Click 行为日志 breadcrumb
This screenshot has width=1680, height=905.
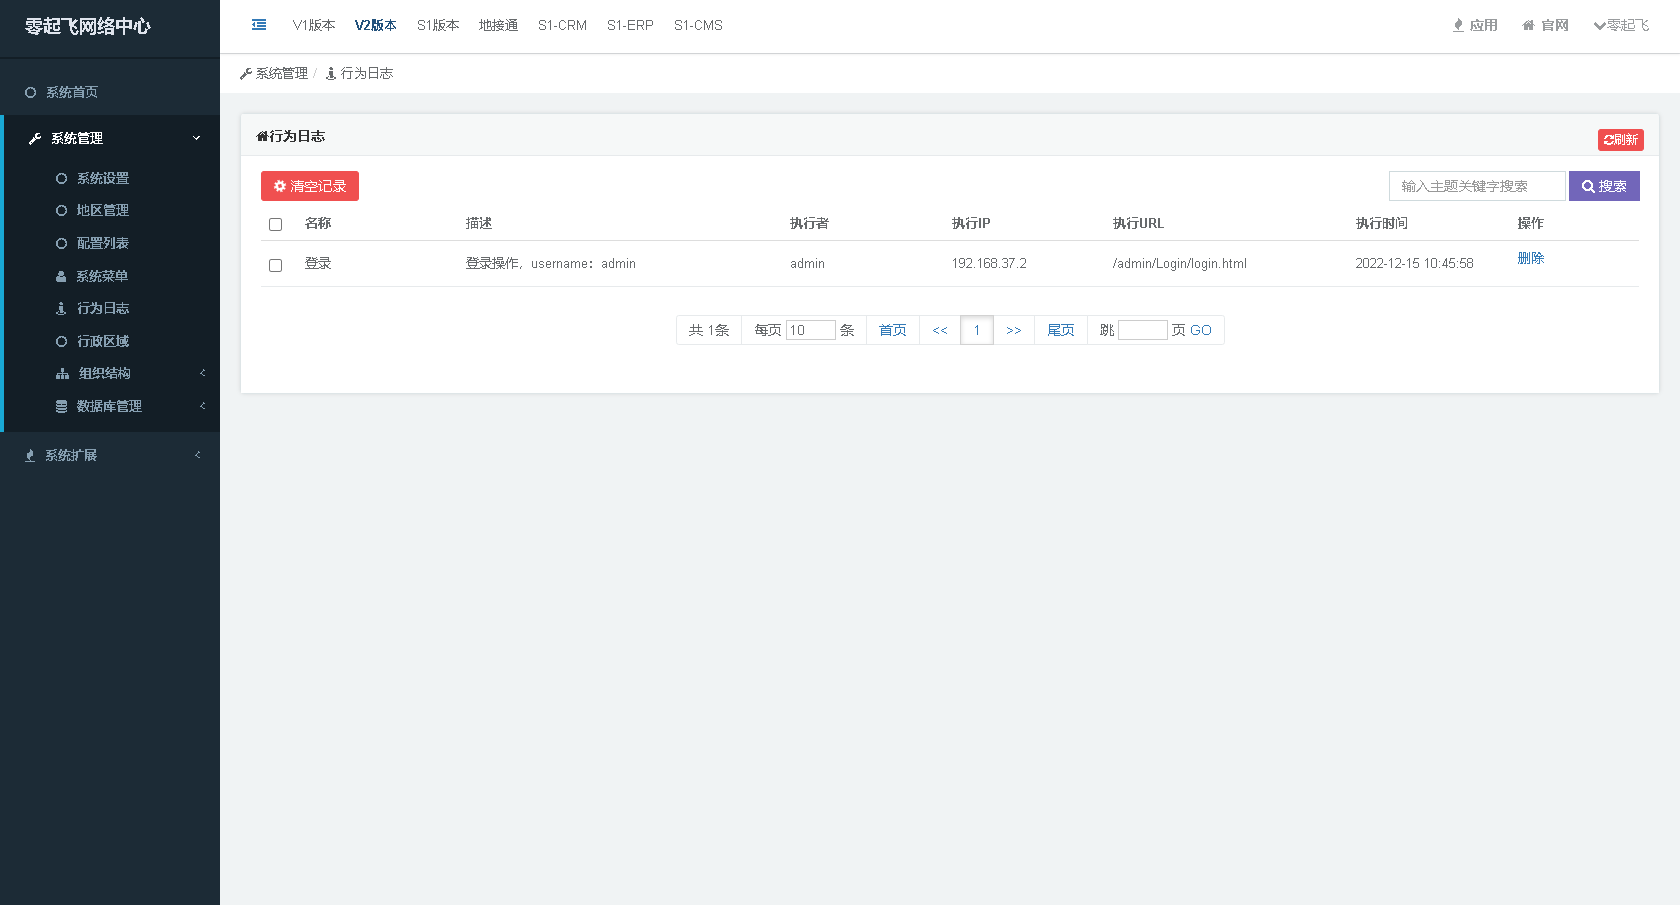tap(360, 73)
